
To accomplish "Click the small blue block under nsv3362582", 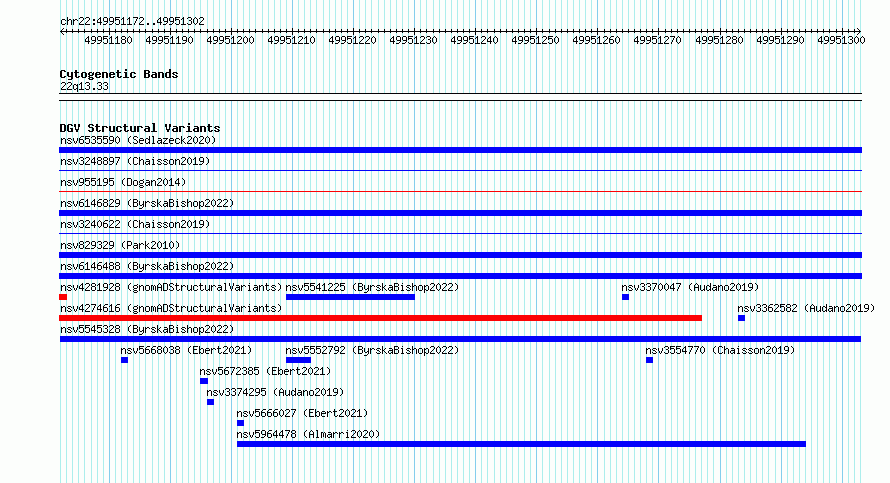I will [741, 318].
